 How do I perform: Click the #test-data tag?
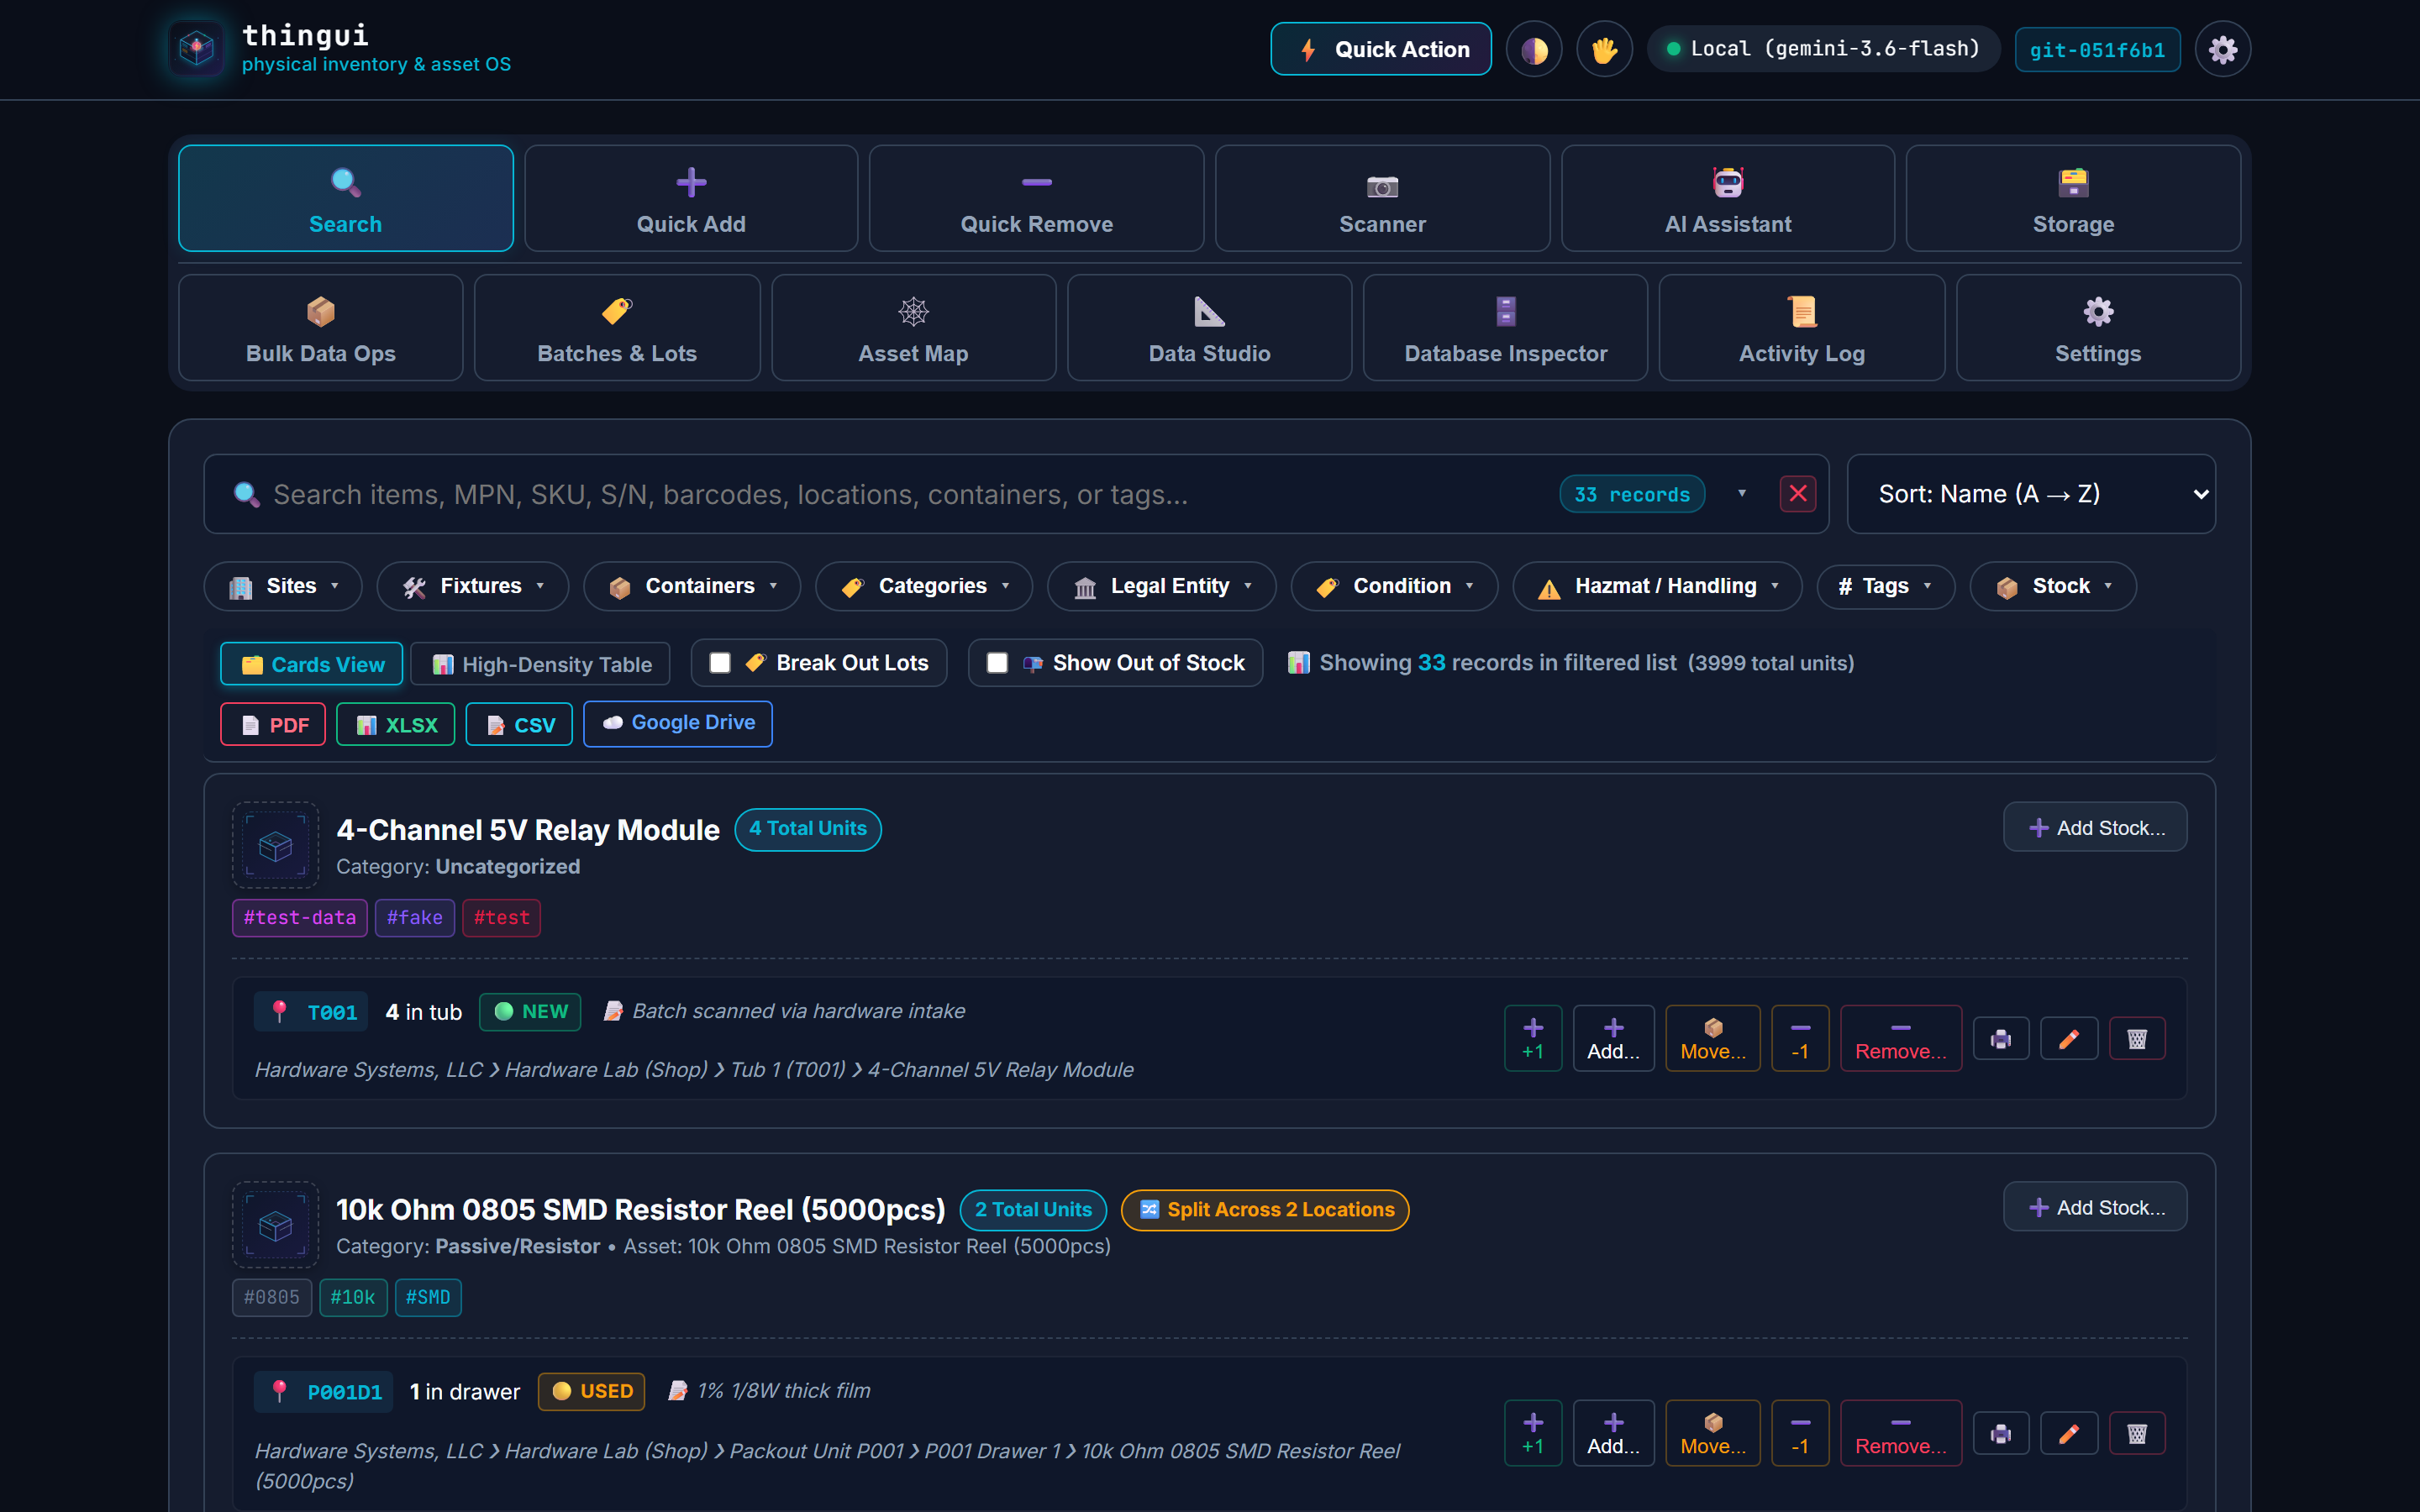[x=300, y=917]
